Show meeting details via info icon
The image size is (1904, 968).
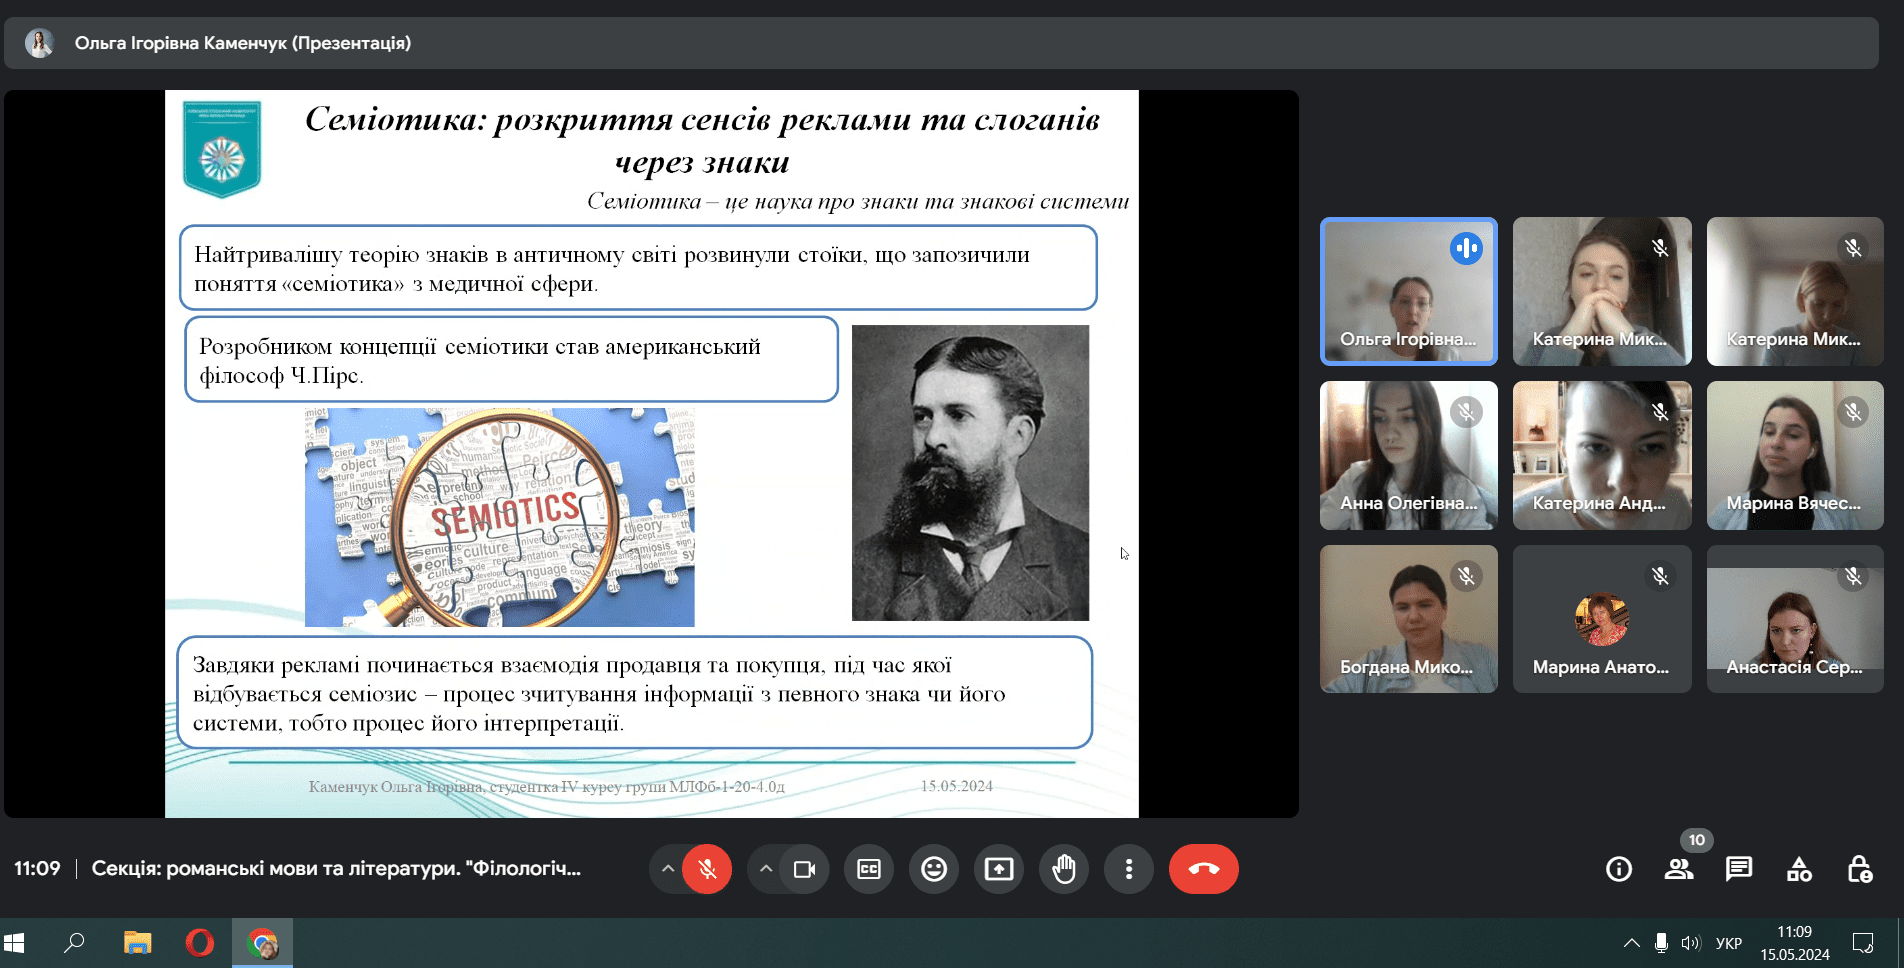click(1618, 869)
